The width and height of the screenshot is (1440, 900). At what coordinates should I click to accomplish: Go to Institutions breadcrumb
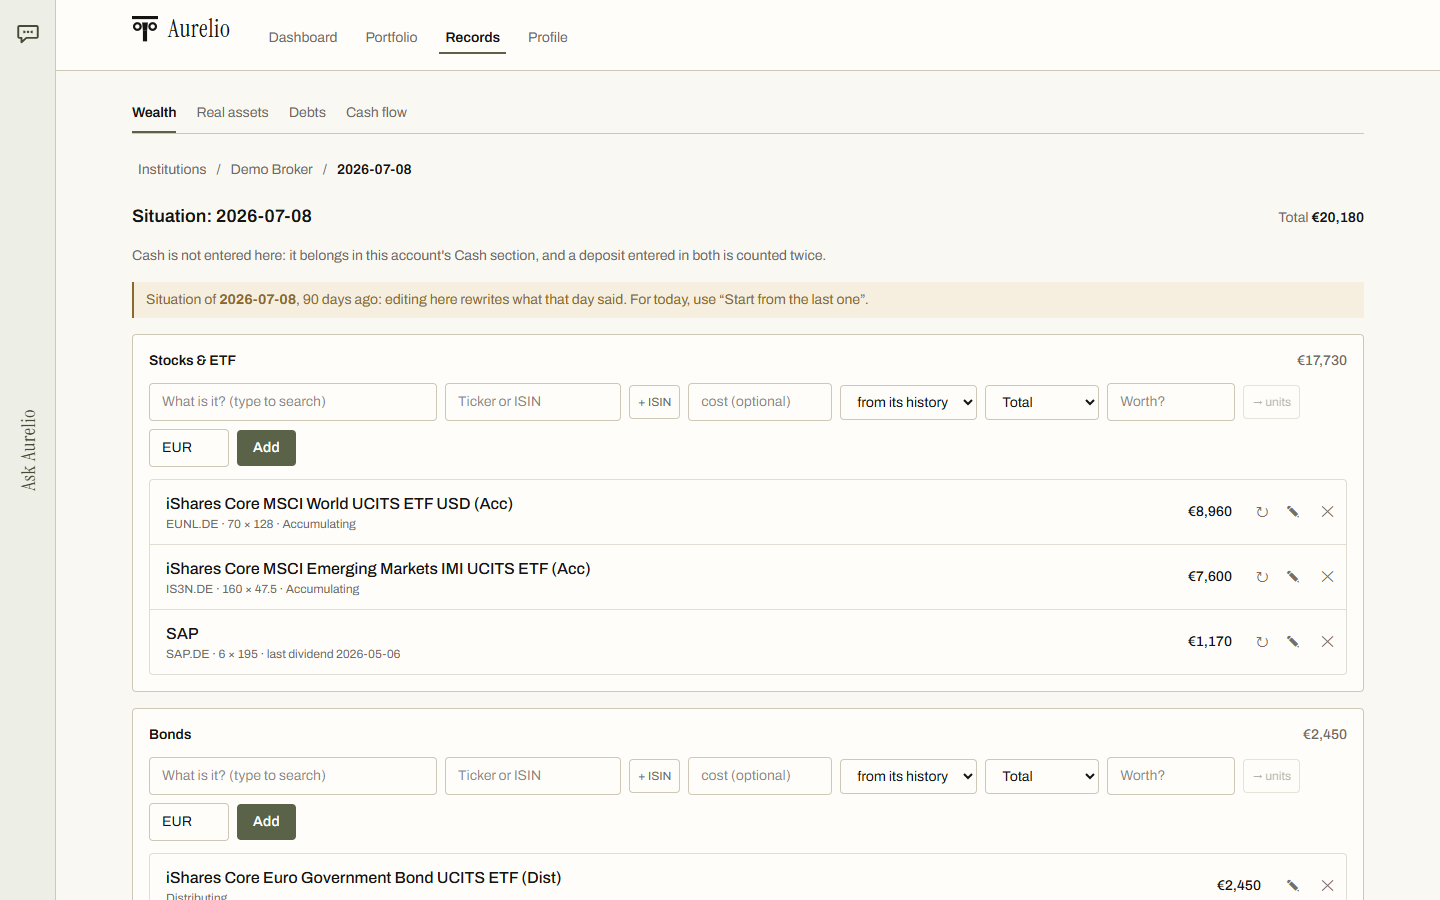[x=172, y=169]
